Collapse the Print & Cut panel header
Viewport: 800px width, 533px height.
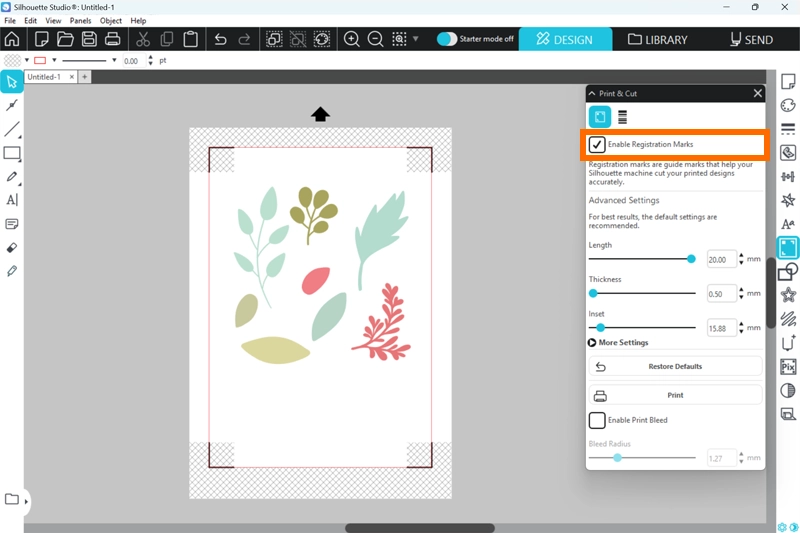[592, 93]
